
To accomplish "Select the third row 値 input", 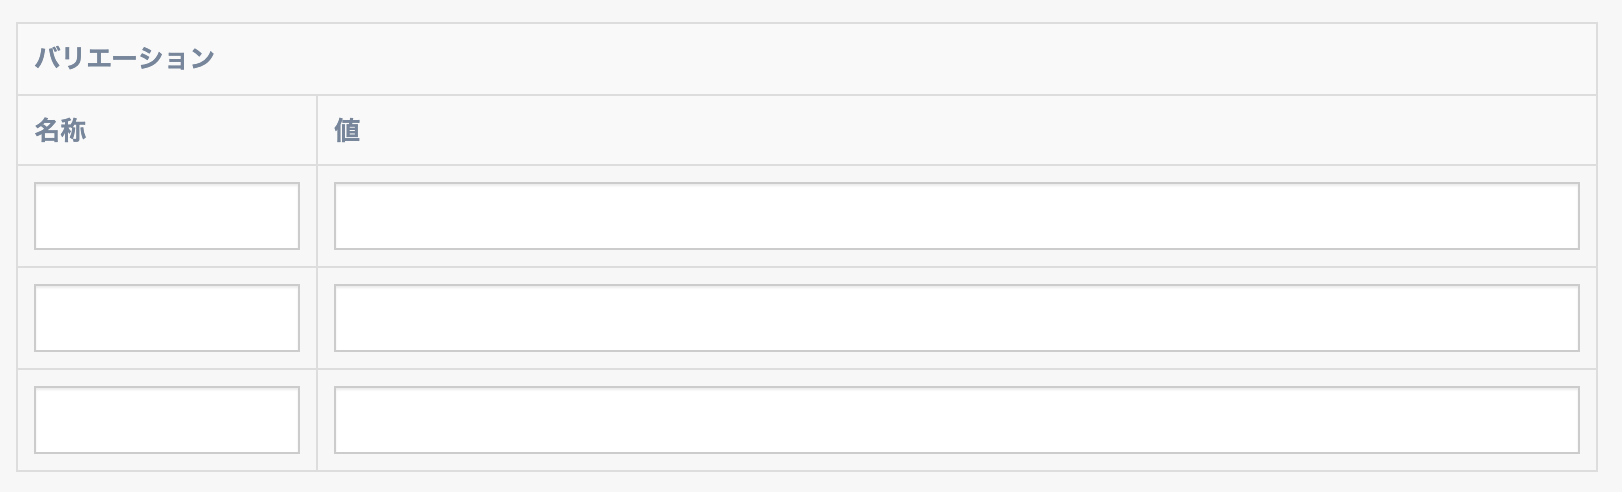I will 956,420.
